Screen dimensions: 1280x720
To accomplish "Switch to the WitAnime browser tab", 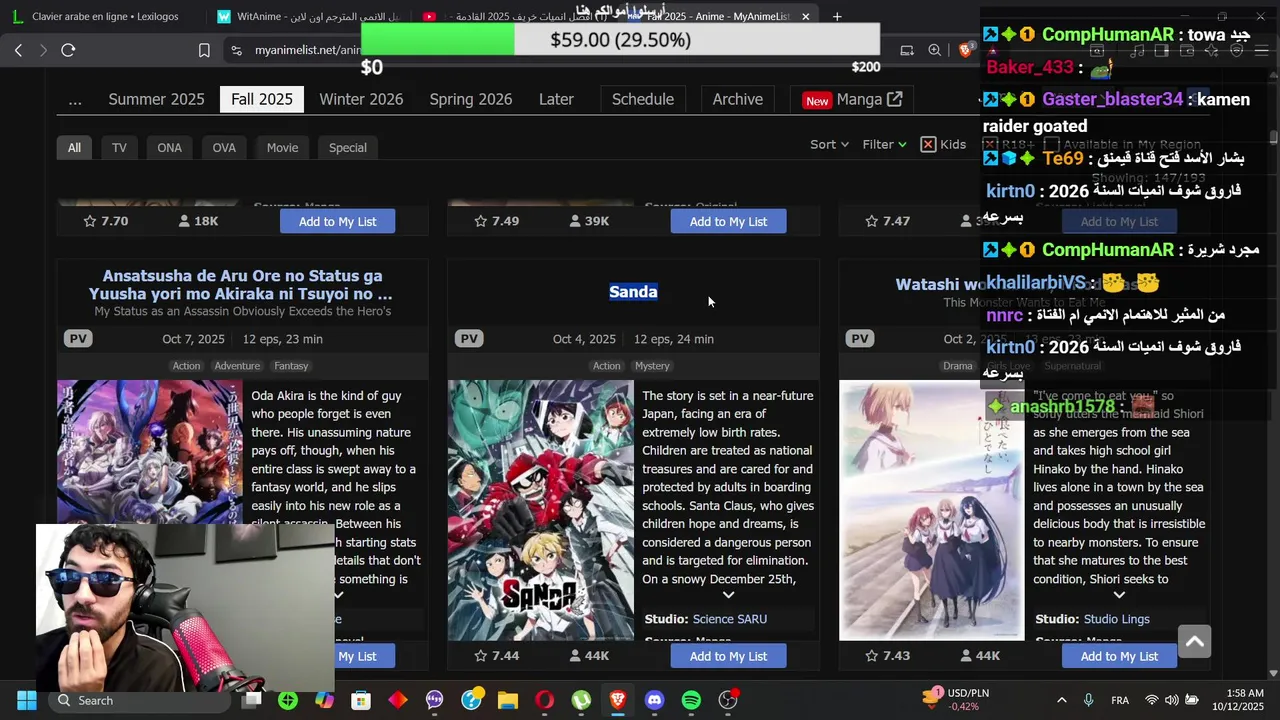I will [x=308, y=16].
